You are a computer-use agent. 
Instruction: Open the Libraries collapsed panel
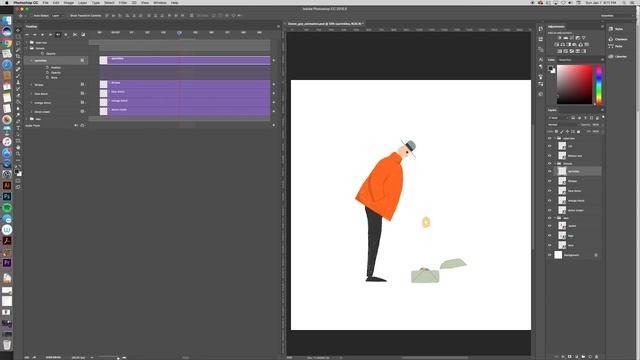click(618, 56)
